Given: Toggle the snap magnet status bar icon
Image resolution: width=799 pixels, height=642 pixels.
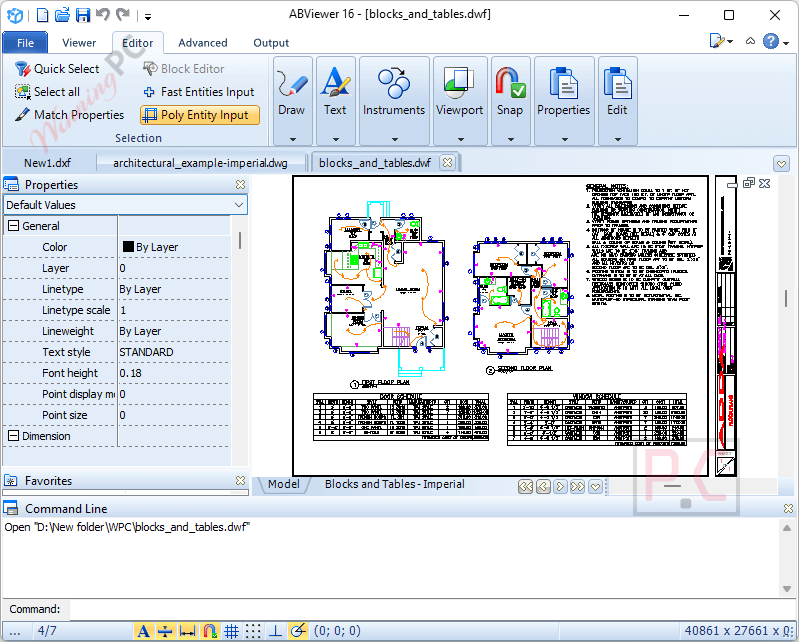Looking at the screenshot, I should (210, 631).
